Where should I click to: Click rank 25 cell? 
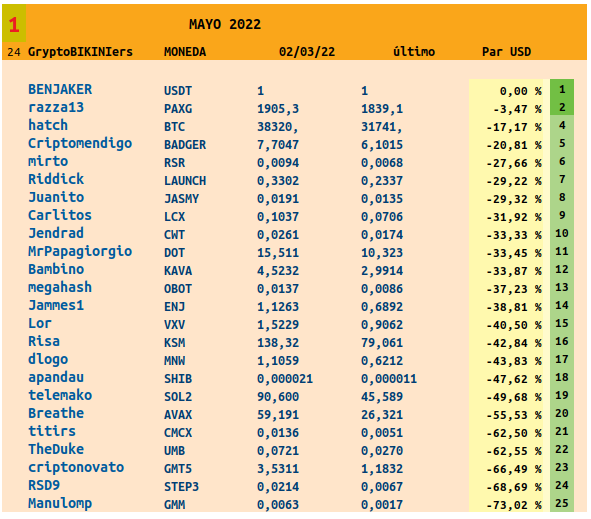click(562, 503)
